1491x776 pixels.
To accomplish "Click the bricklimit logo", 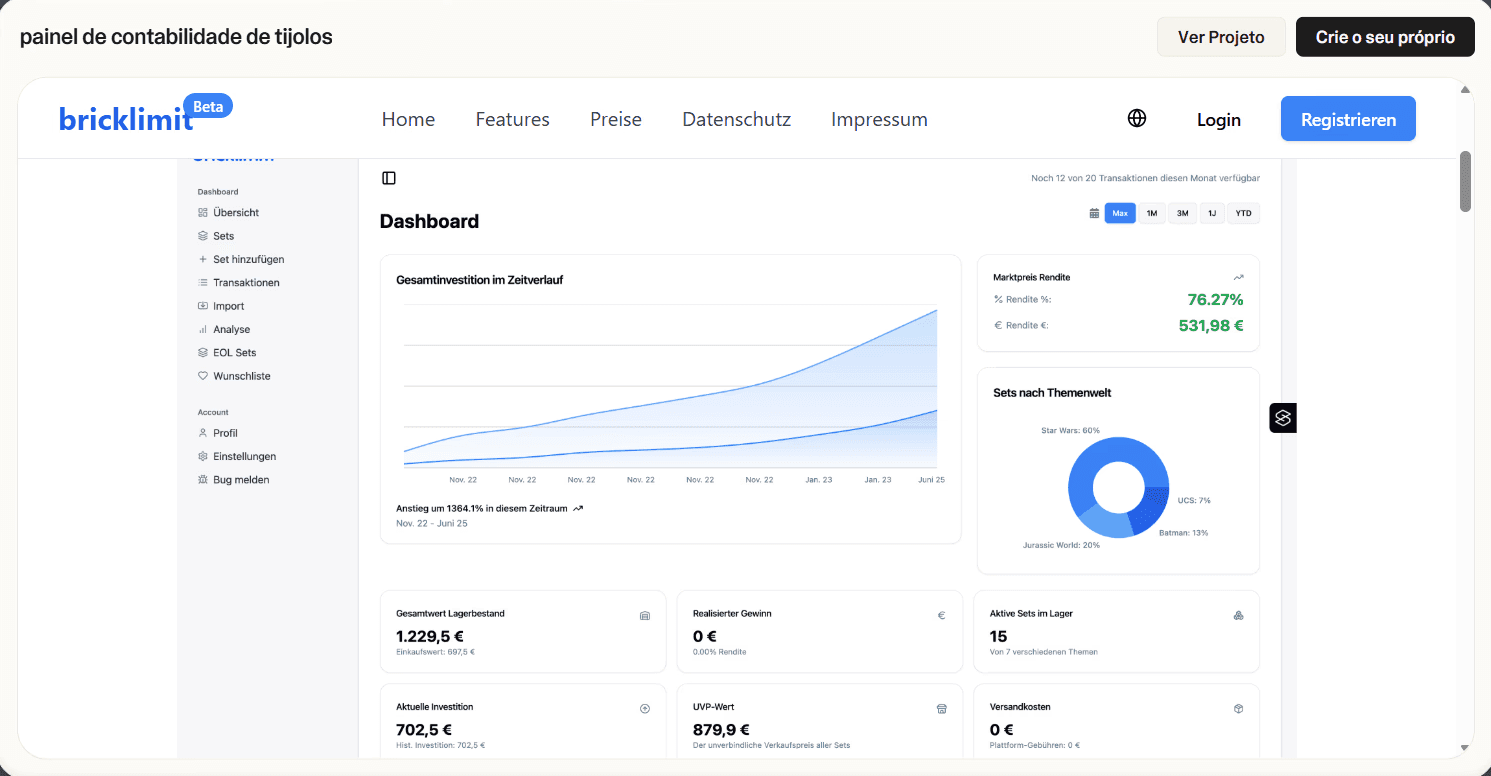I will click(126, 120).
